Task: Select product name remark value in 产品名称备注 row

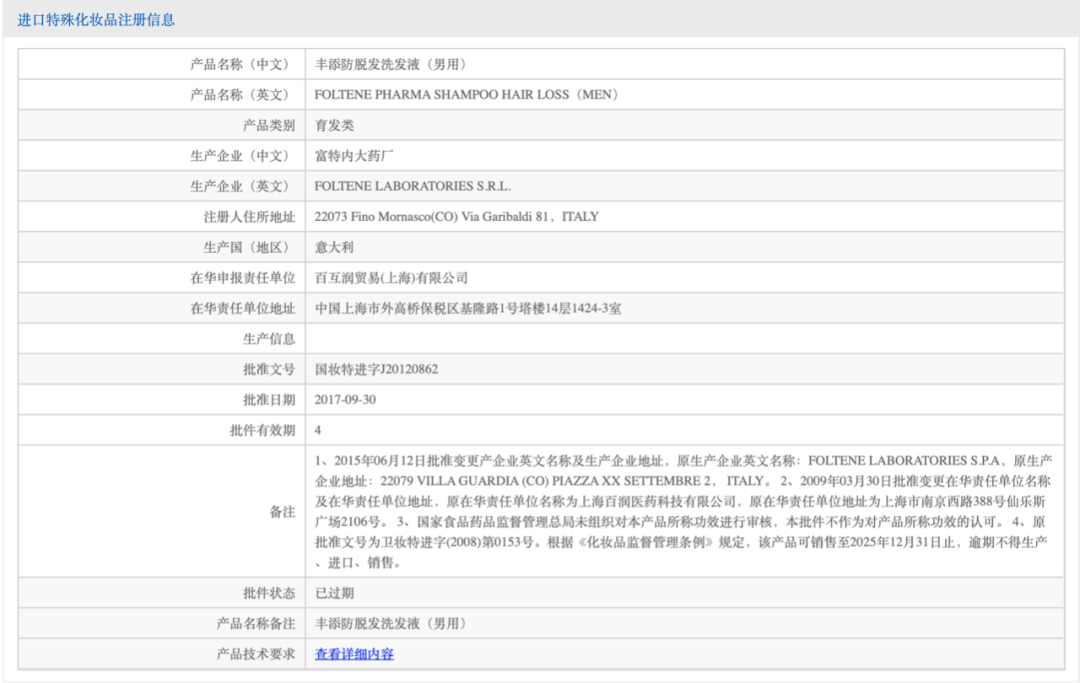Action: click(393, 623)
